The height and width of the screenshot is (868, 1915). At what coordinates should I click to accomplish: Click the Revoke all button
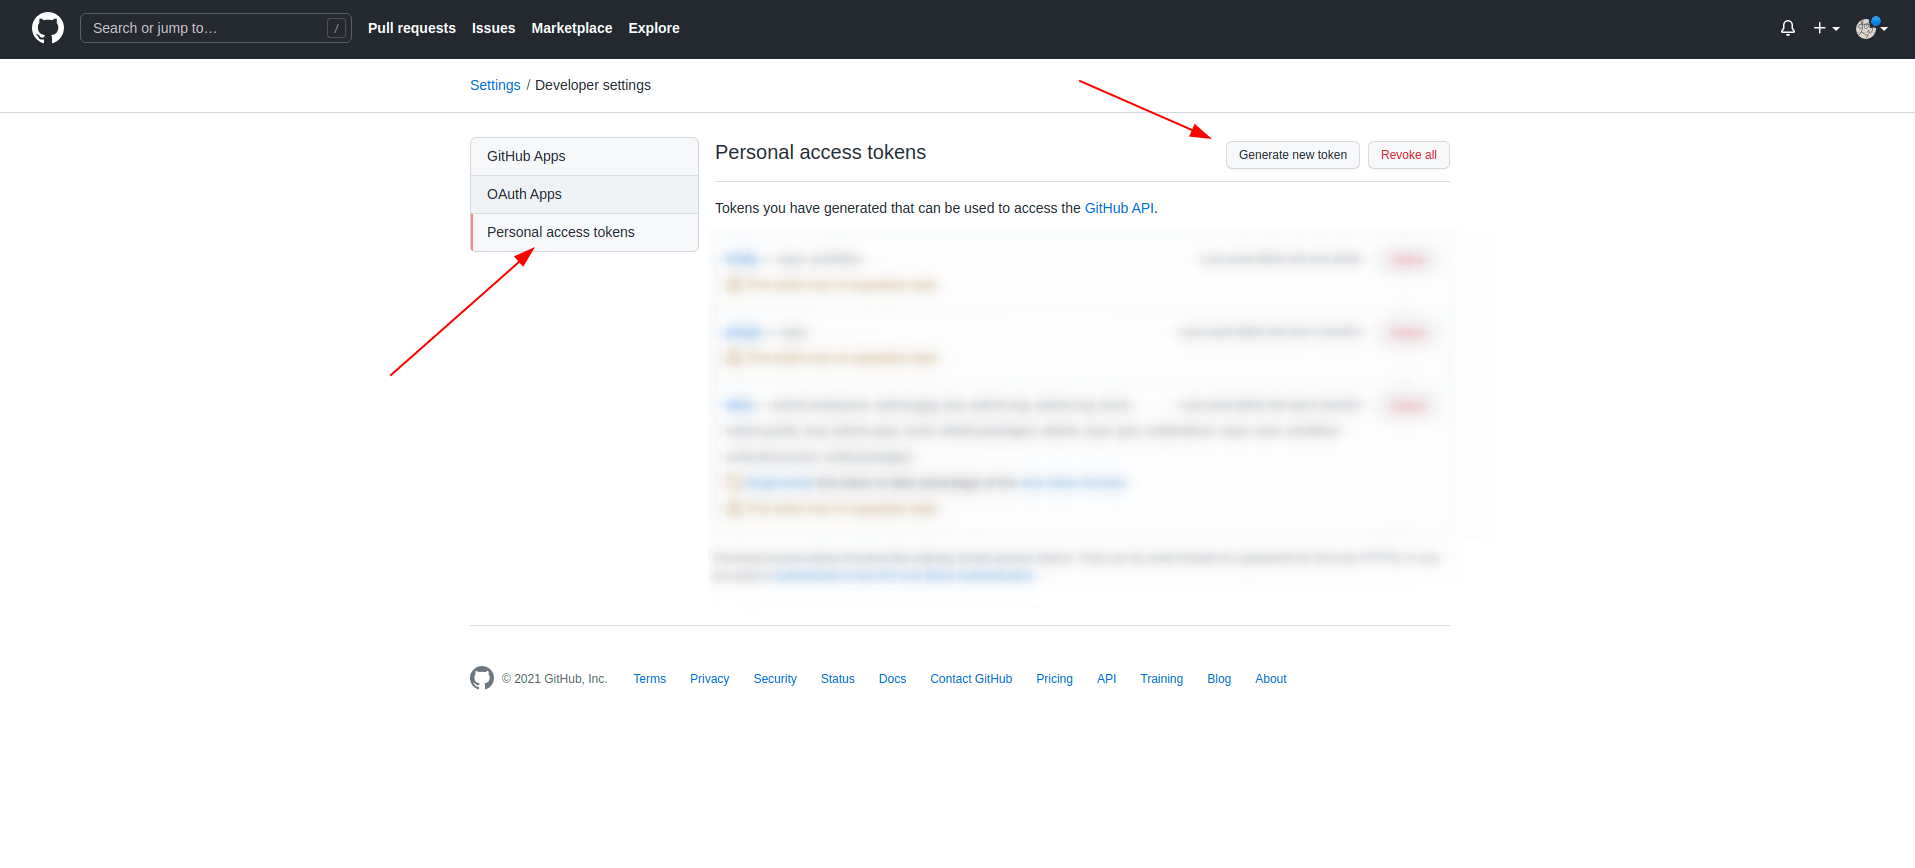(x=1408, y=155)
